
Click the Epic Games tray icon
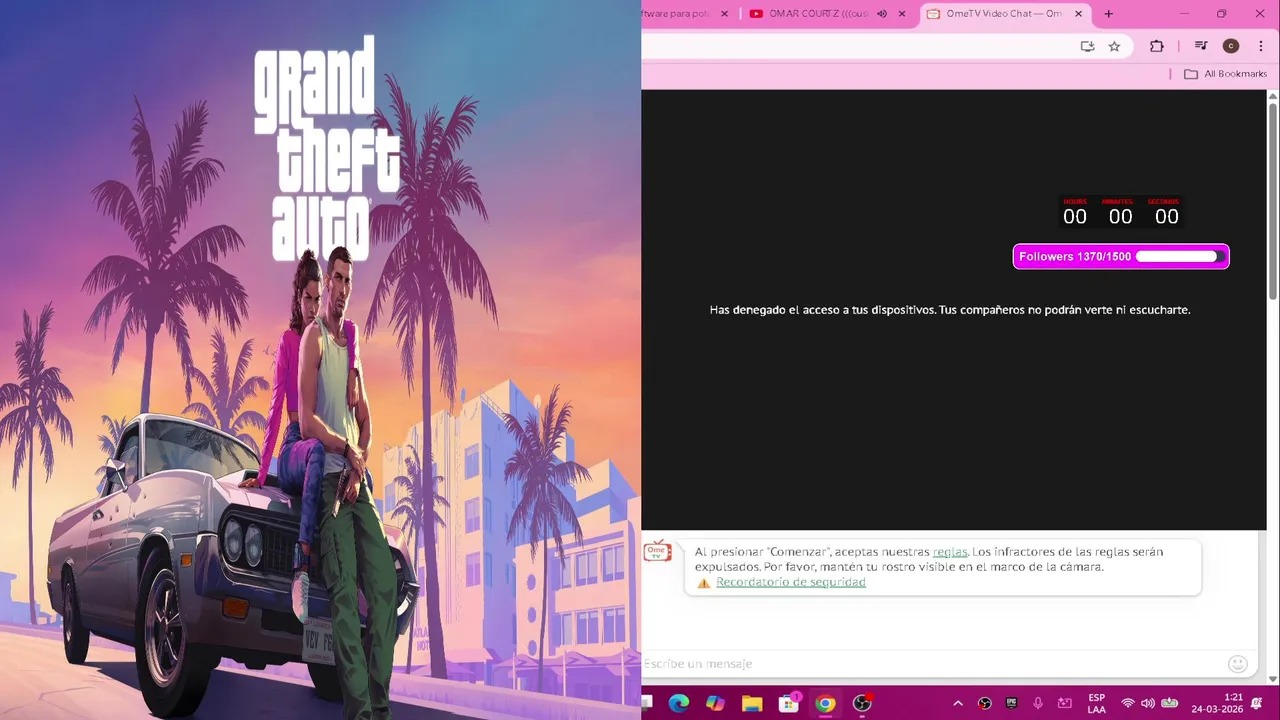pyautogui.click(x=1011, y=703)
